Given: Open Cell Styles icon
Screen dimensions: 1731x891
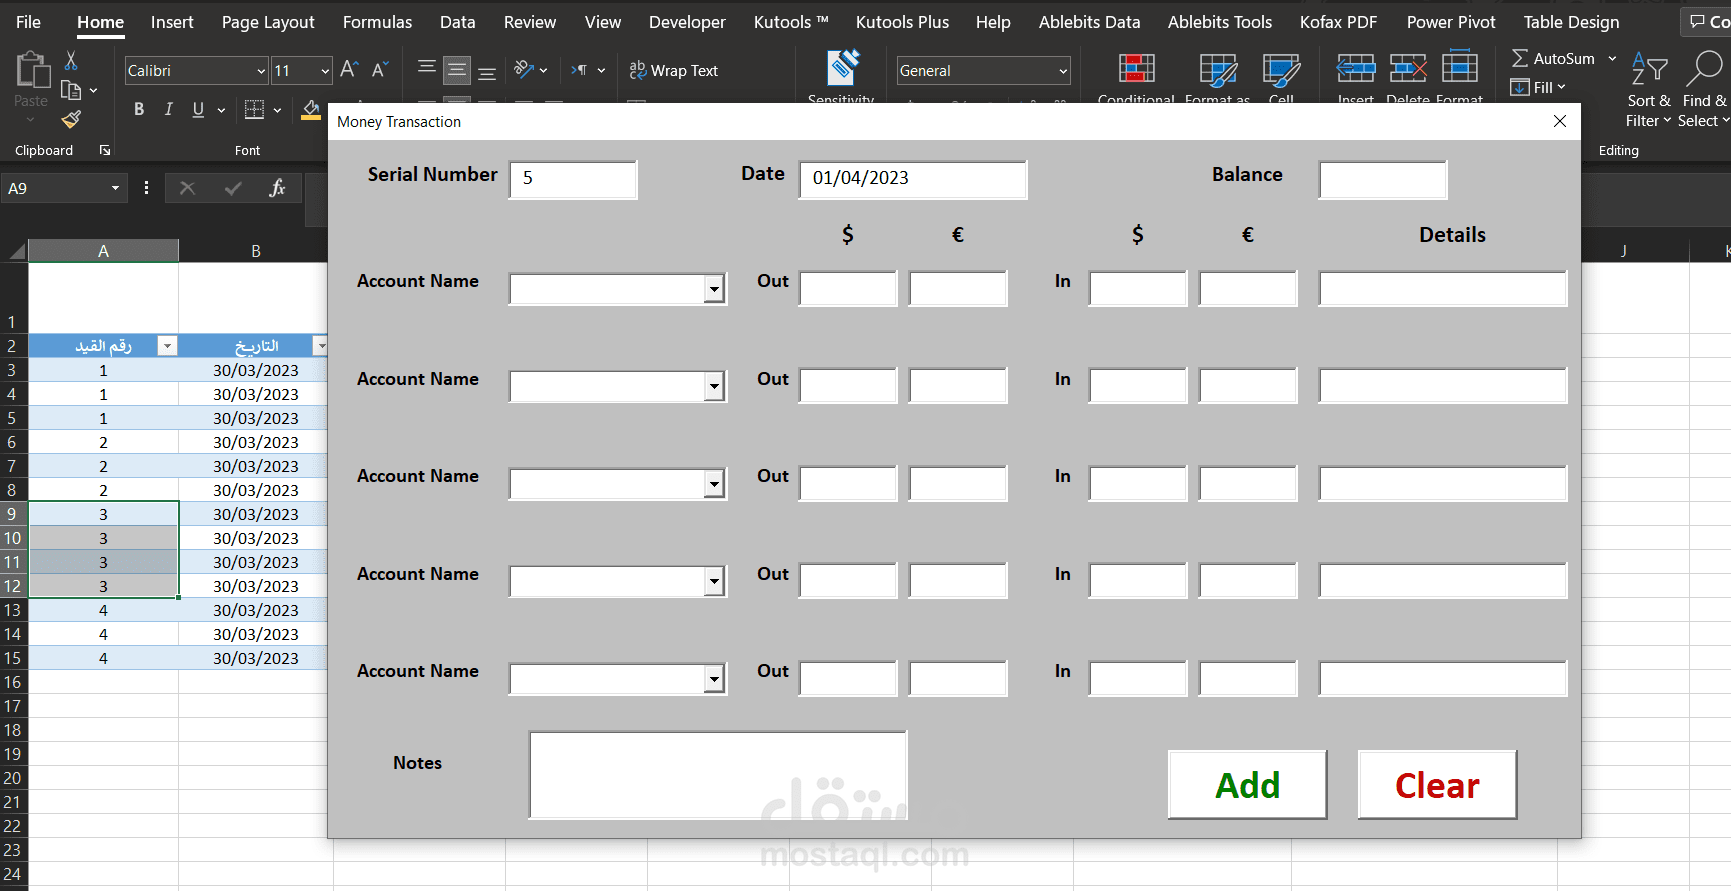Looking at the screenshot, I should point(1281,68).
